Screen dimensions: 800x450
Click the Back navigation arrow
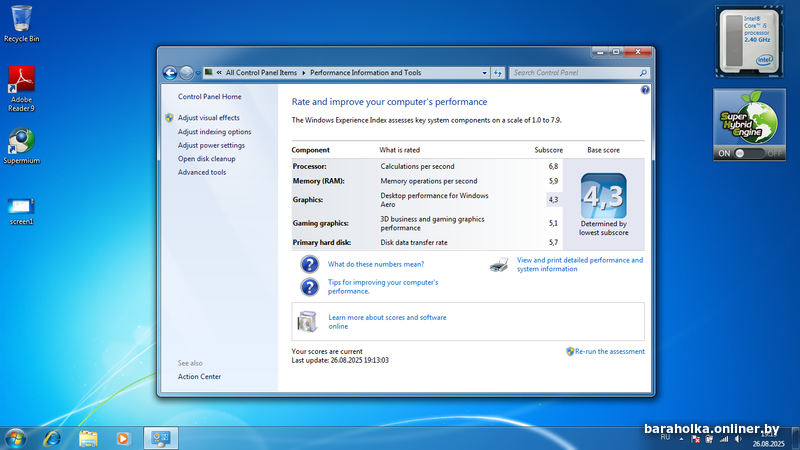click(170, 73)
